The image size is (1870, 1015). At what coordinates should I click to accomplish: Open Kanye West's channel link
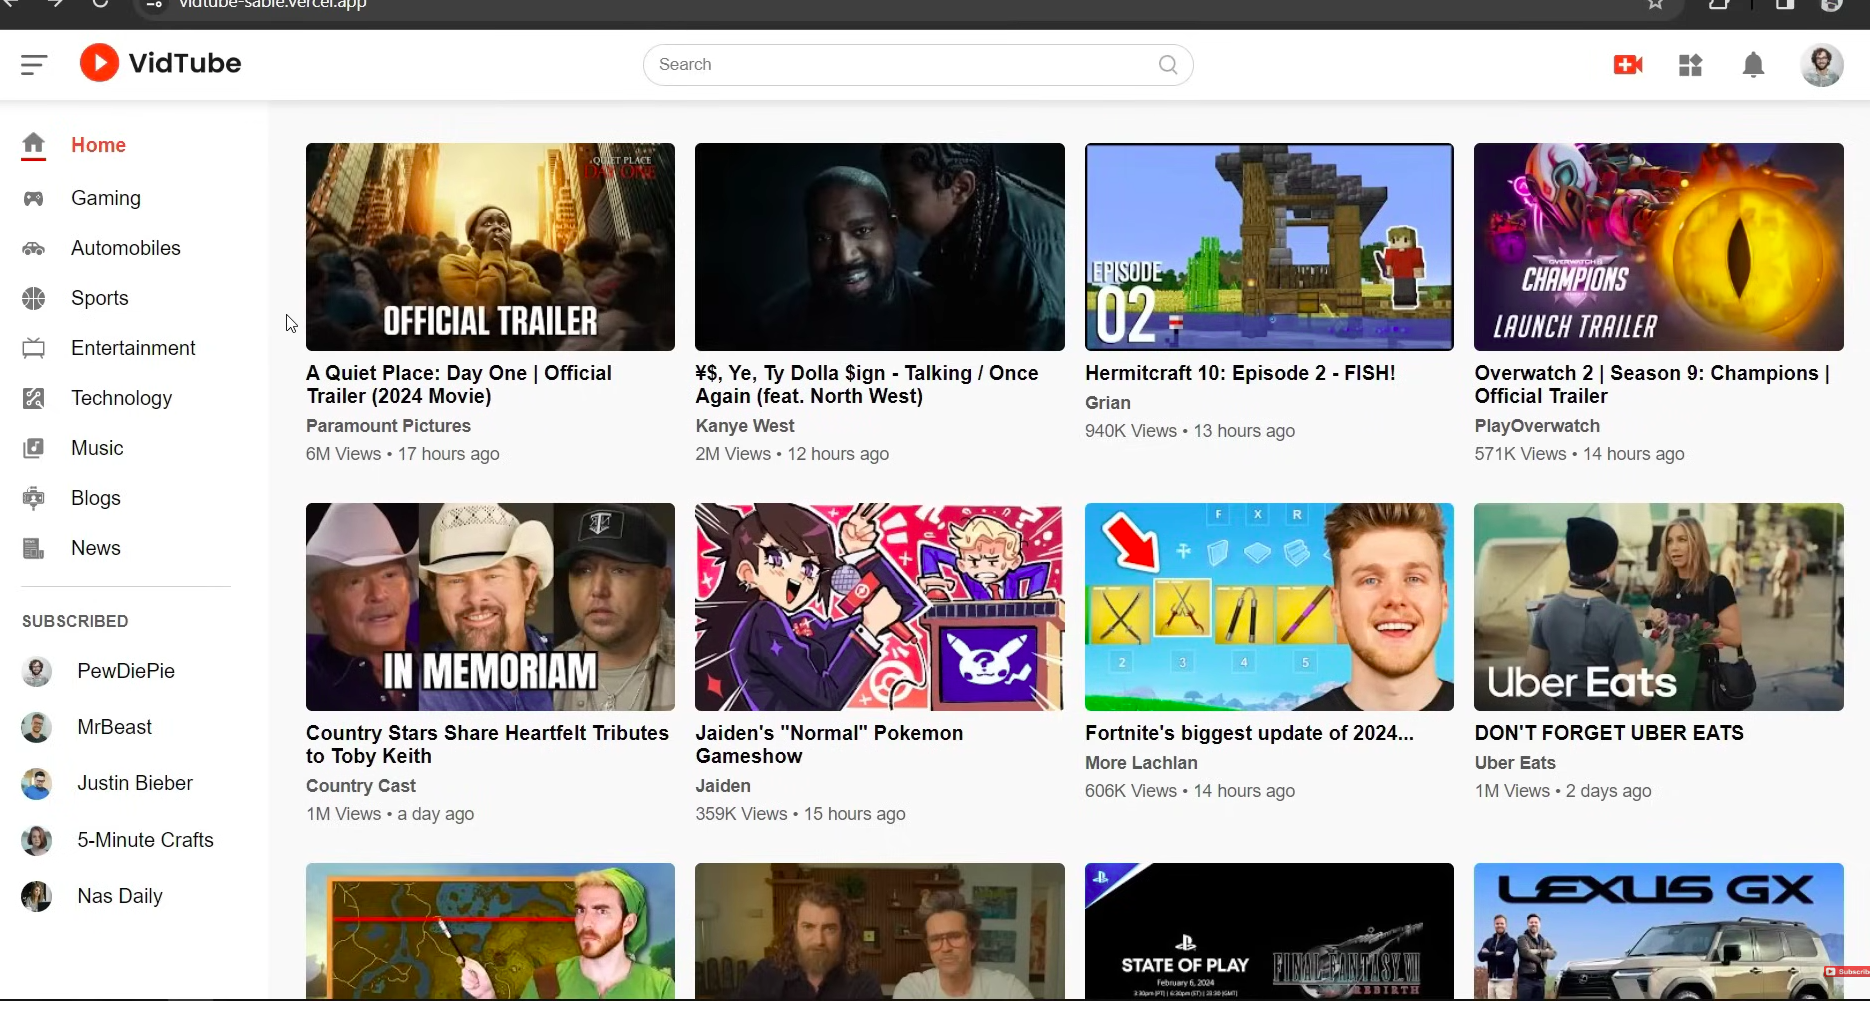(745, 425)
